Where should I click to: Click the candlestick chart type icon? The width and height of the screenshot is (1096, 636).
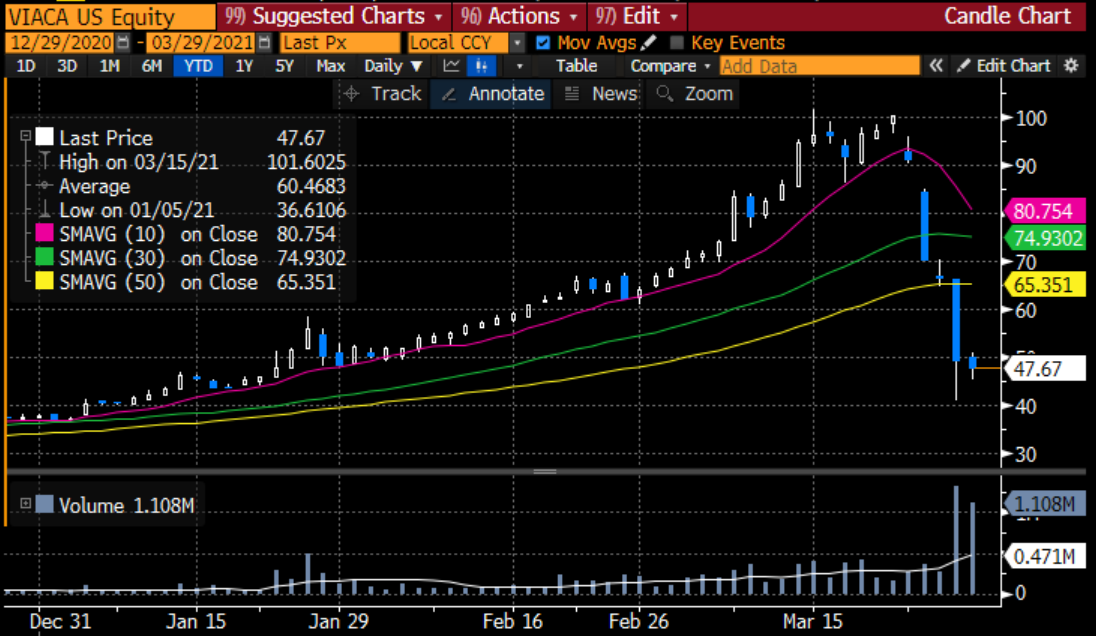(482, 65)
